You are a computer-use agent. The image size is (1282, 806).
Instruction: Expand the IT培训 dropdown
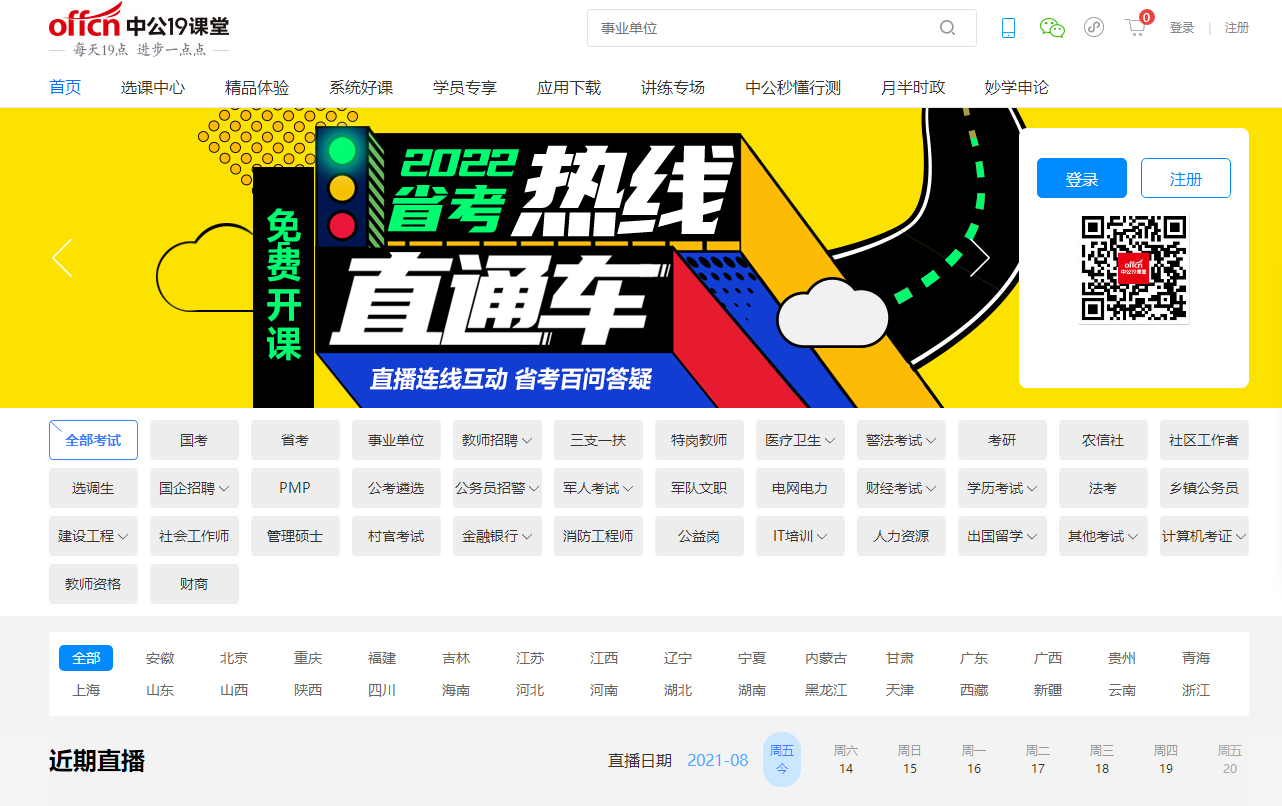click(800, 536)
